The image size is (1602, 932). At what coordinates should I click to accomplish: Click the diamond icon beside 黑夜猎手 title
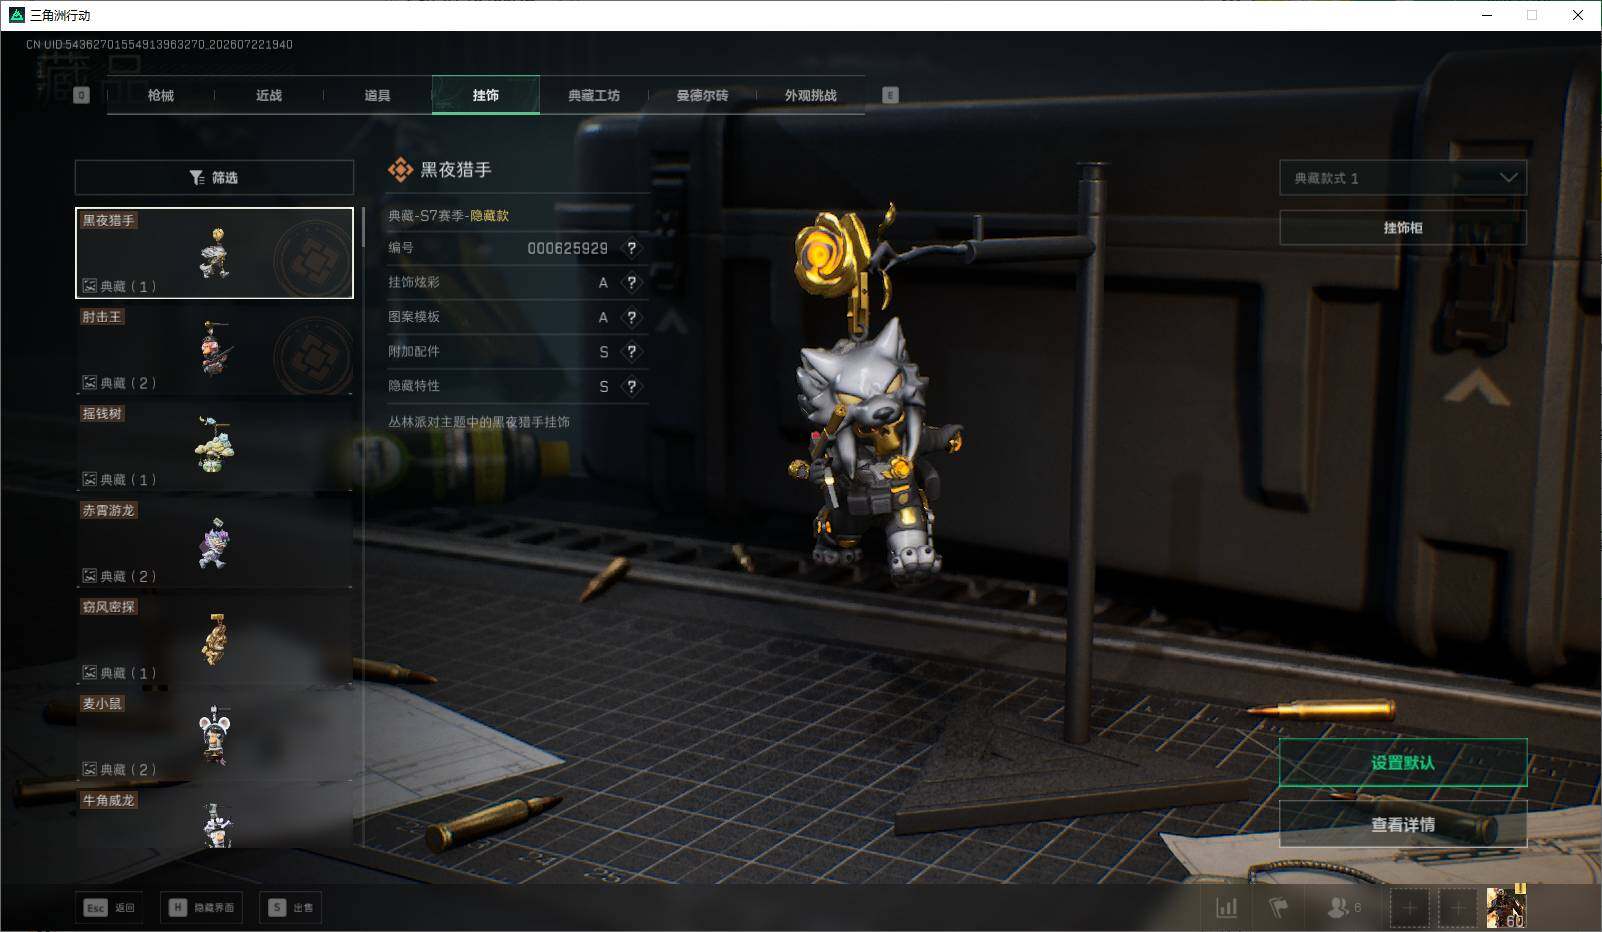click(400, 170)
